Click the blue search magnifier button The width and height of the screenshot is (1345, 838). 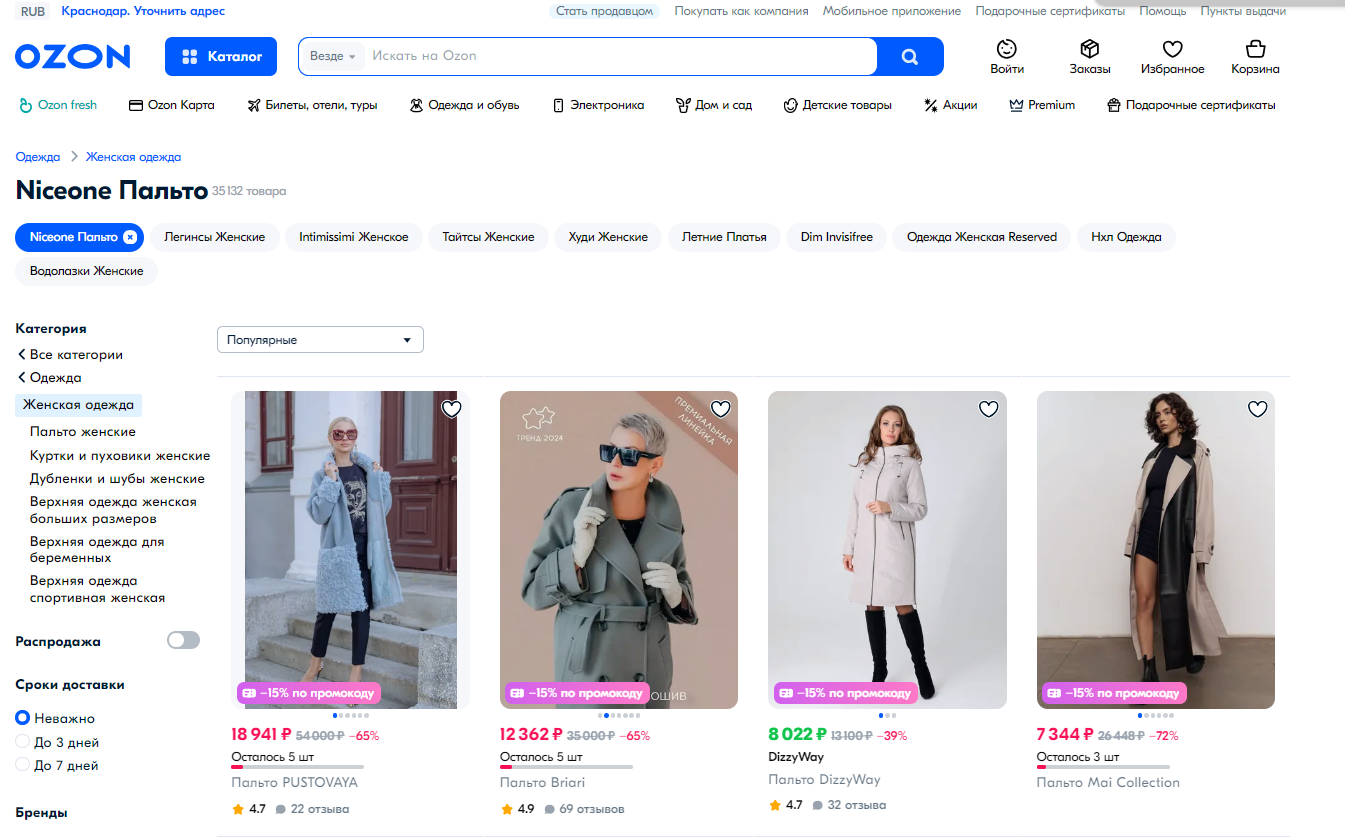point(909,57)
